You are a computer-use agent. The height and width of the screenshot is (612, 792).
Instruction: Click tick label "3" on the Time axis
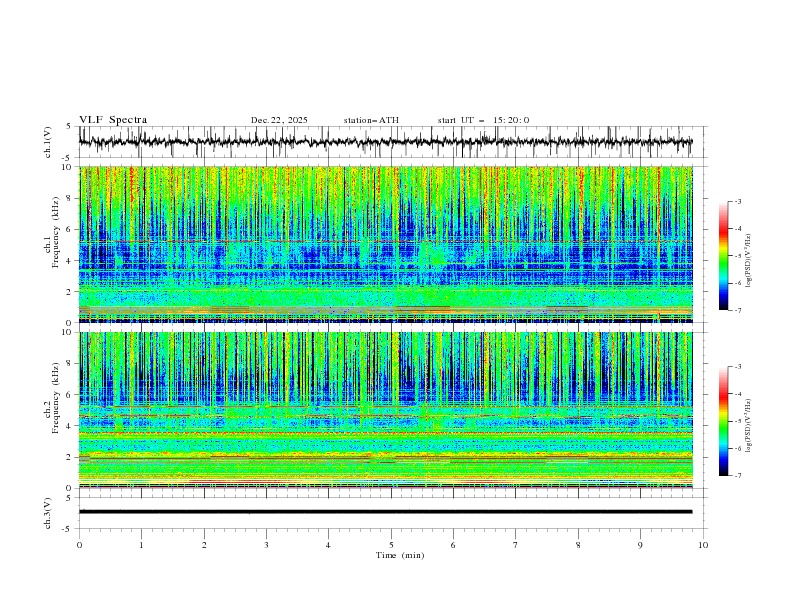pos(266,545)
